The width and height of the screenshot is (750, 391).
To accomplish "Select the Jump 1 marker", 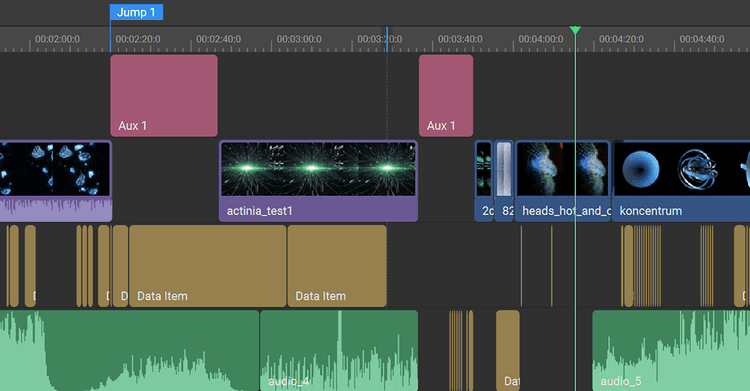I will pos(136,12).
